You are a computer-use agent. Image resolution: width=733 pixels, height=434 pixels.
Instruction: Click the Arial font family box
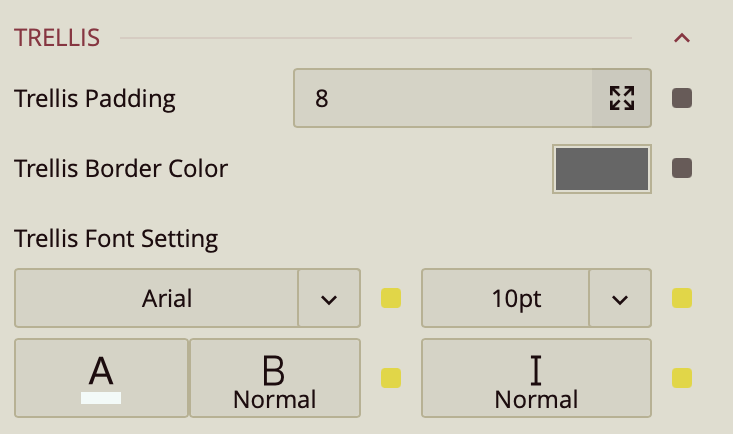coord(157,298)
